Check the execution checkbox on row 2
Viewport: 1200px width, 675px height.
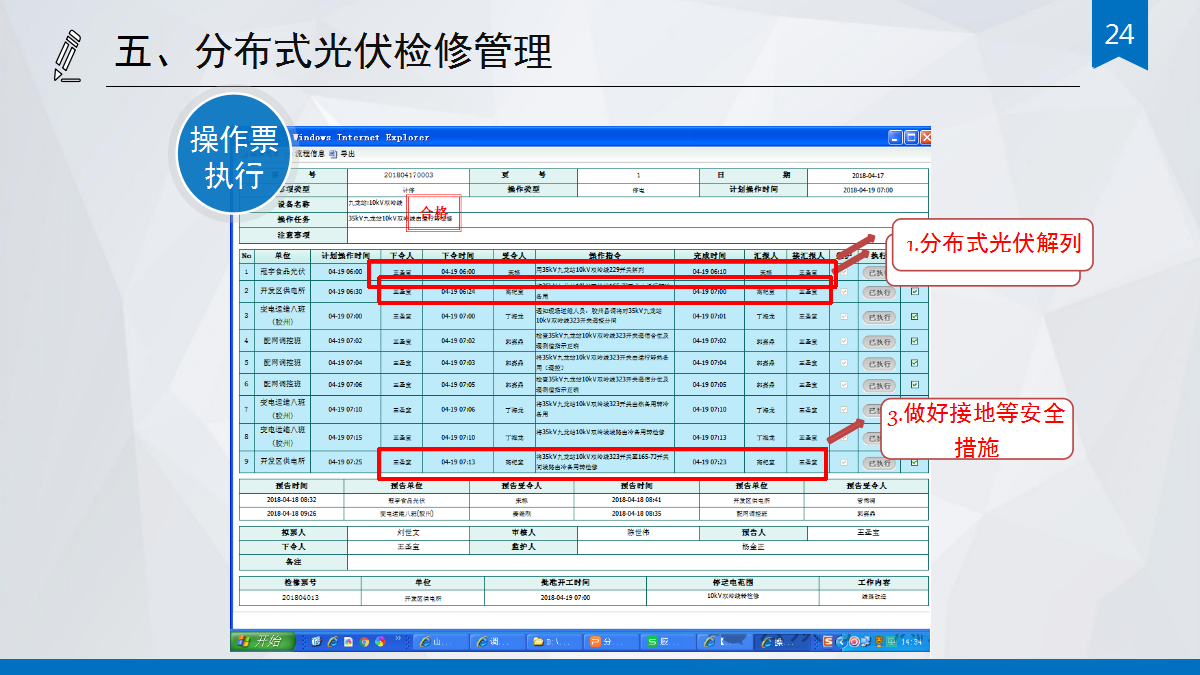(x=915, y=292)
